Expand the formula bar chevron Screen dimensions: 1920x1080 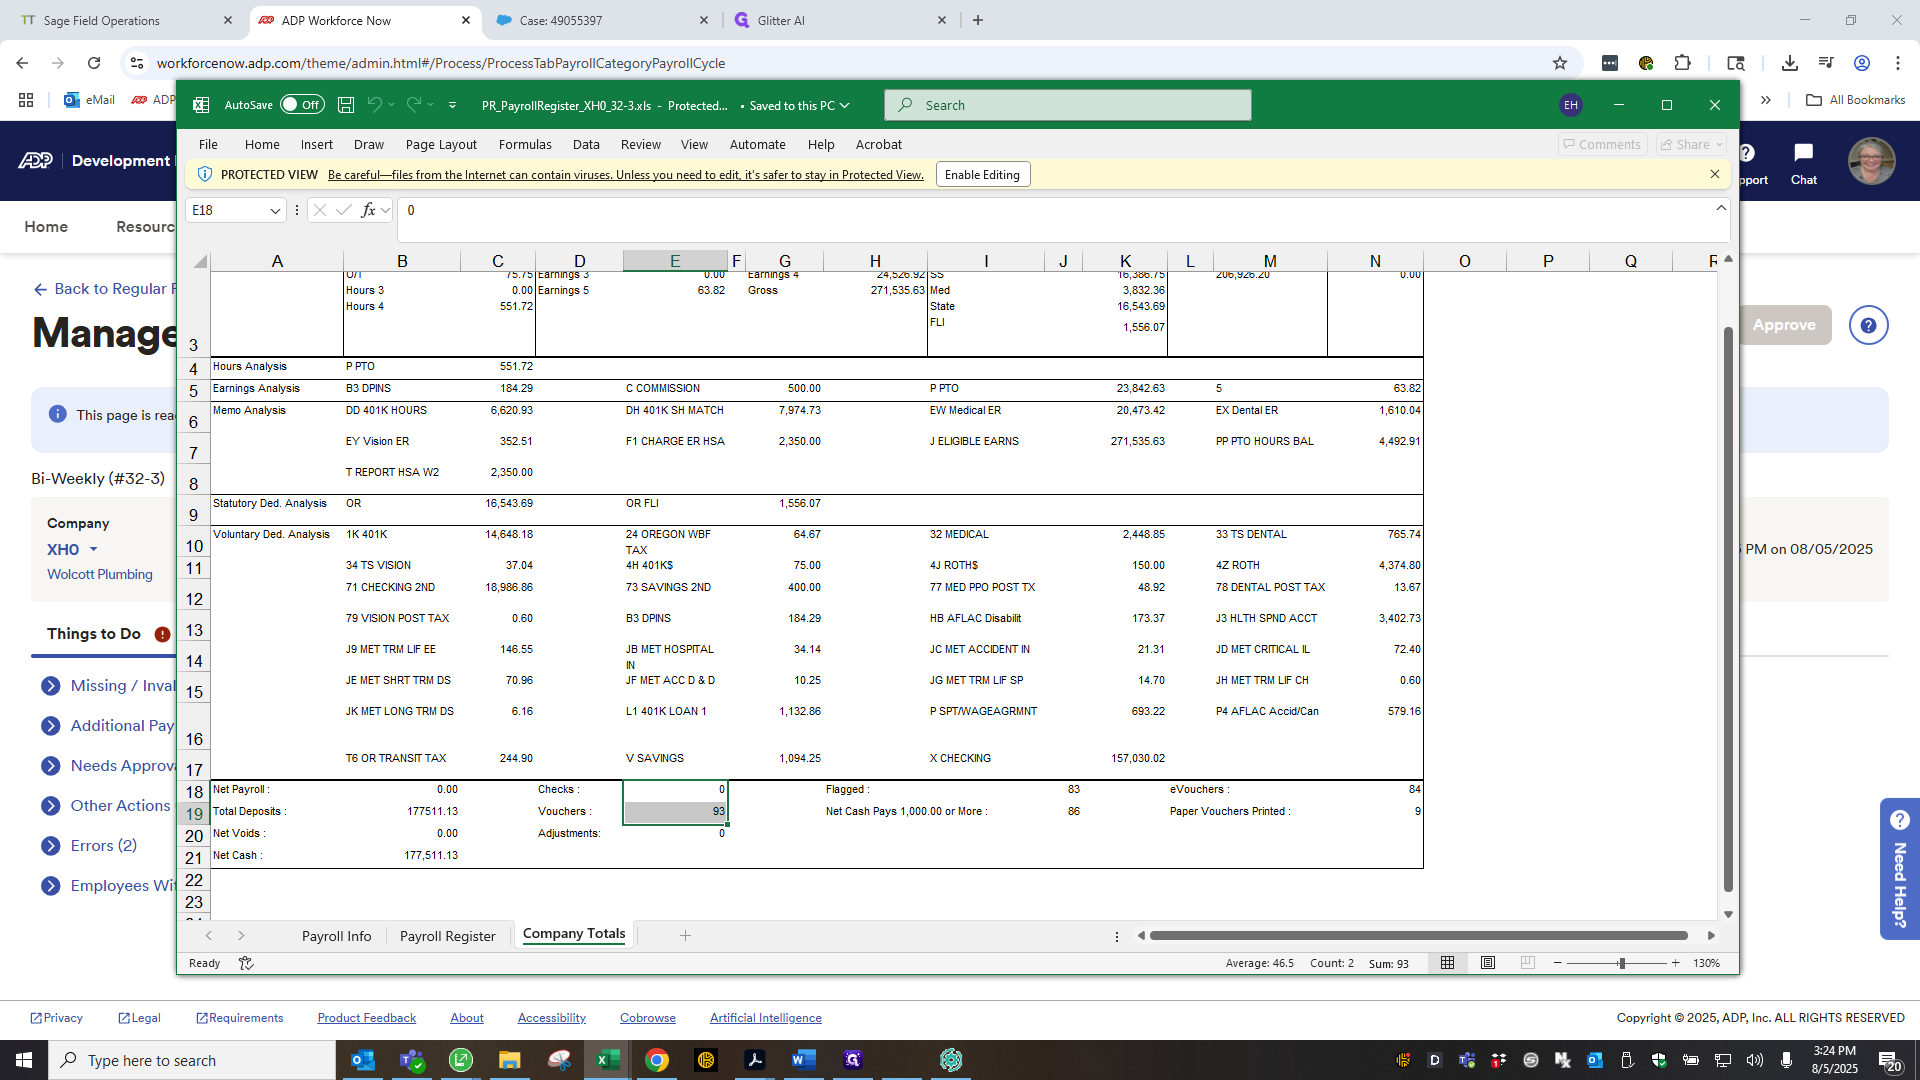pyautogui.click(x=1721, y=208)
